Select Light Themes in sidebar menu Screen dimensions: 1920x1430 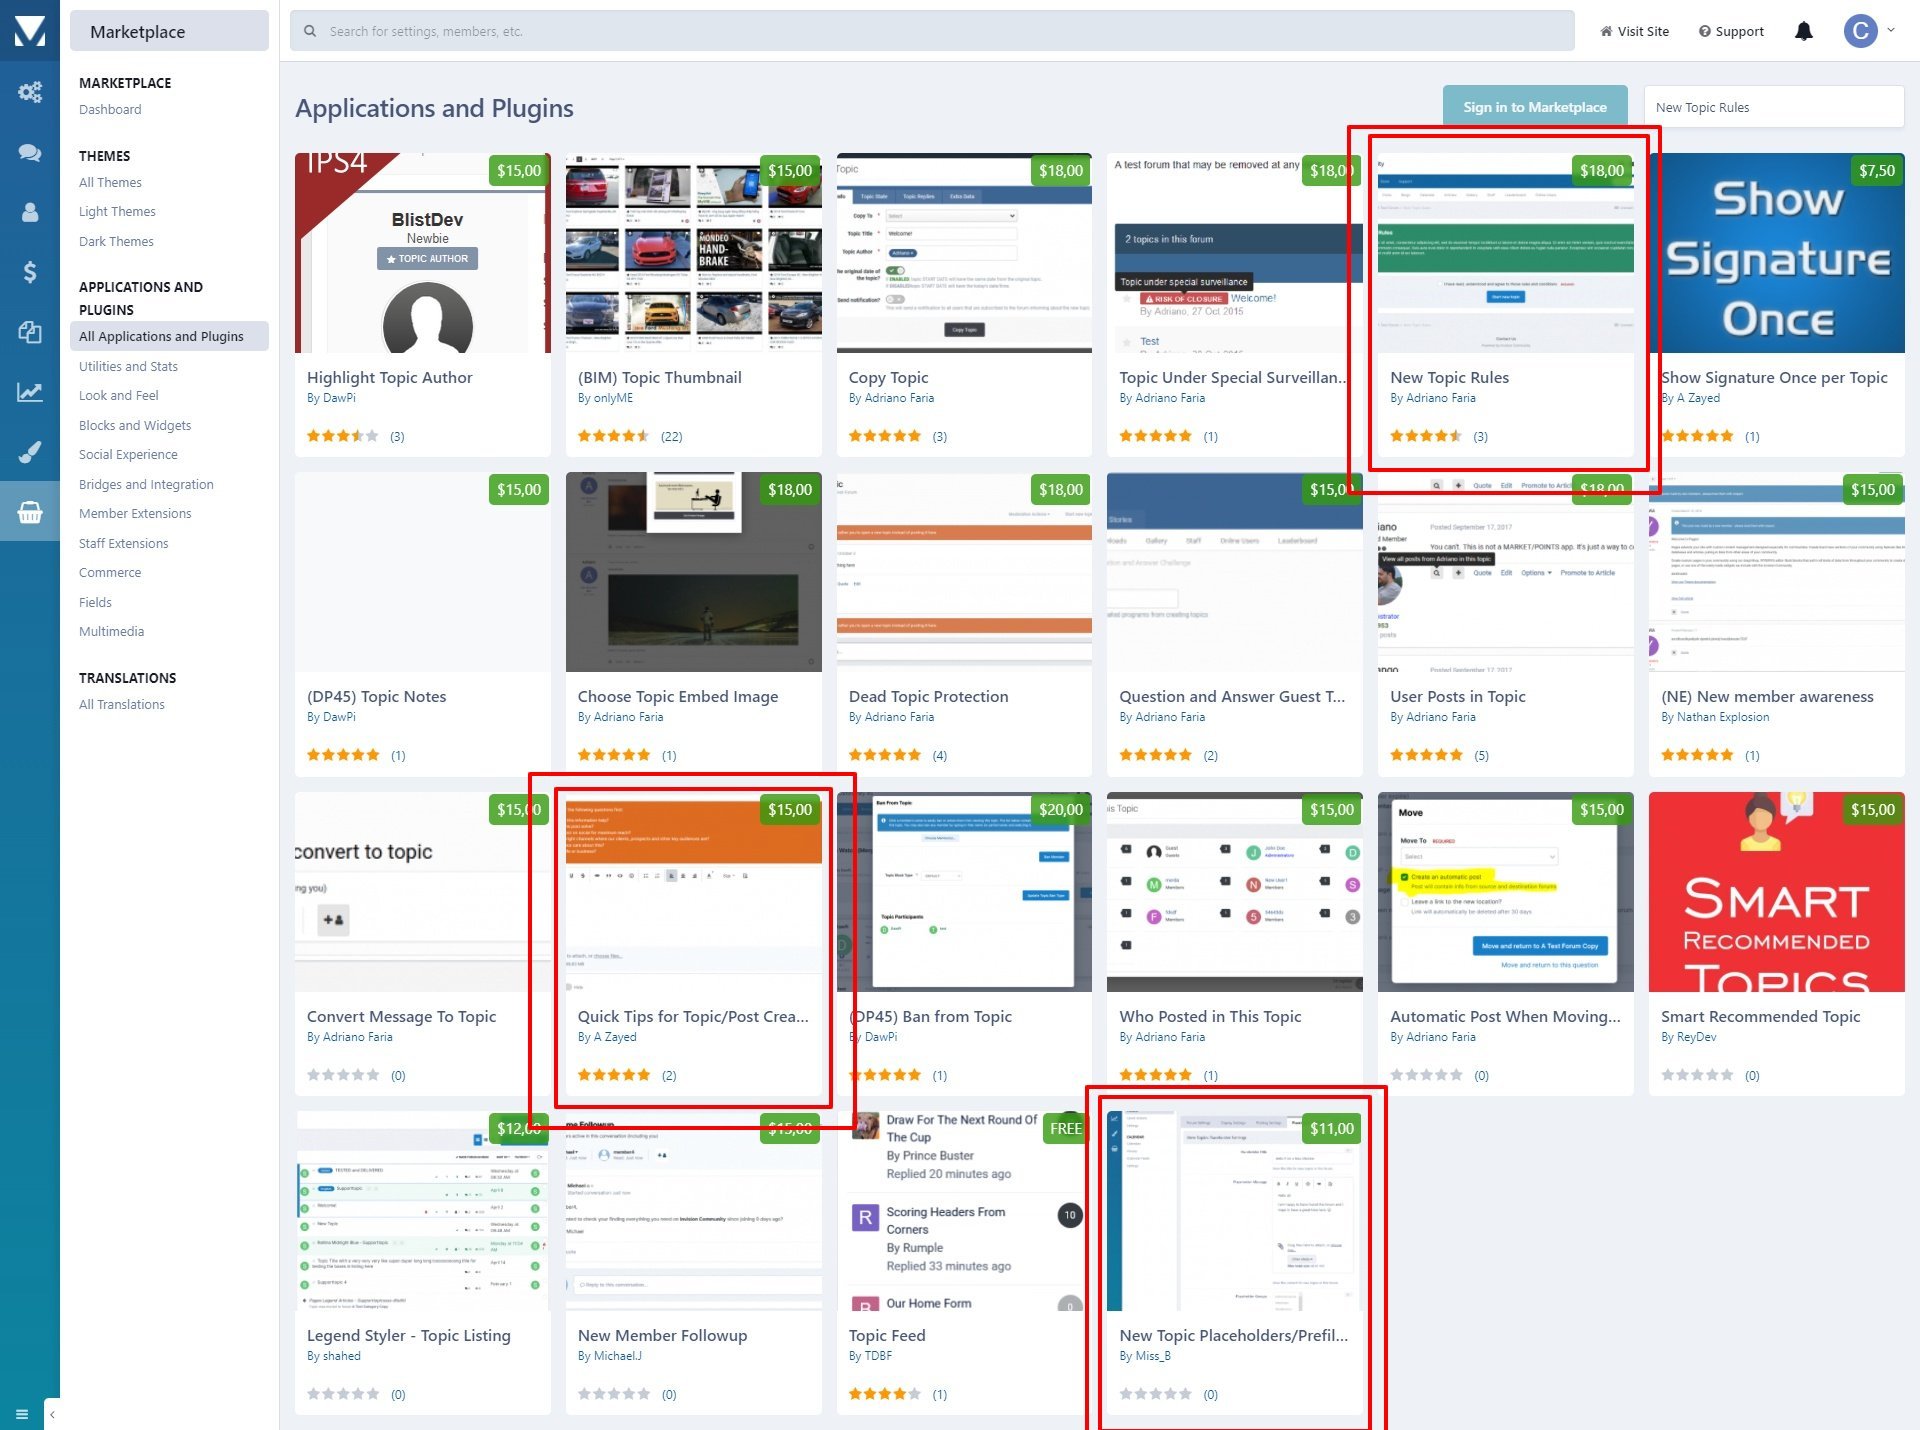(x=117, y=212)
